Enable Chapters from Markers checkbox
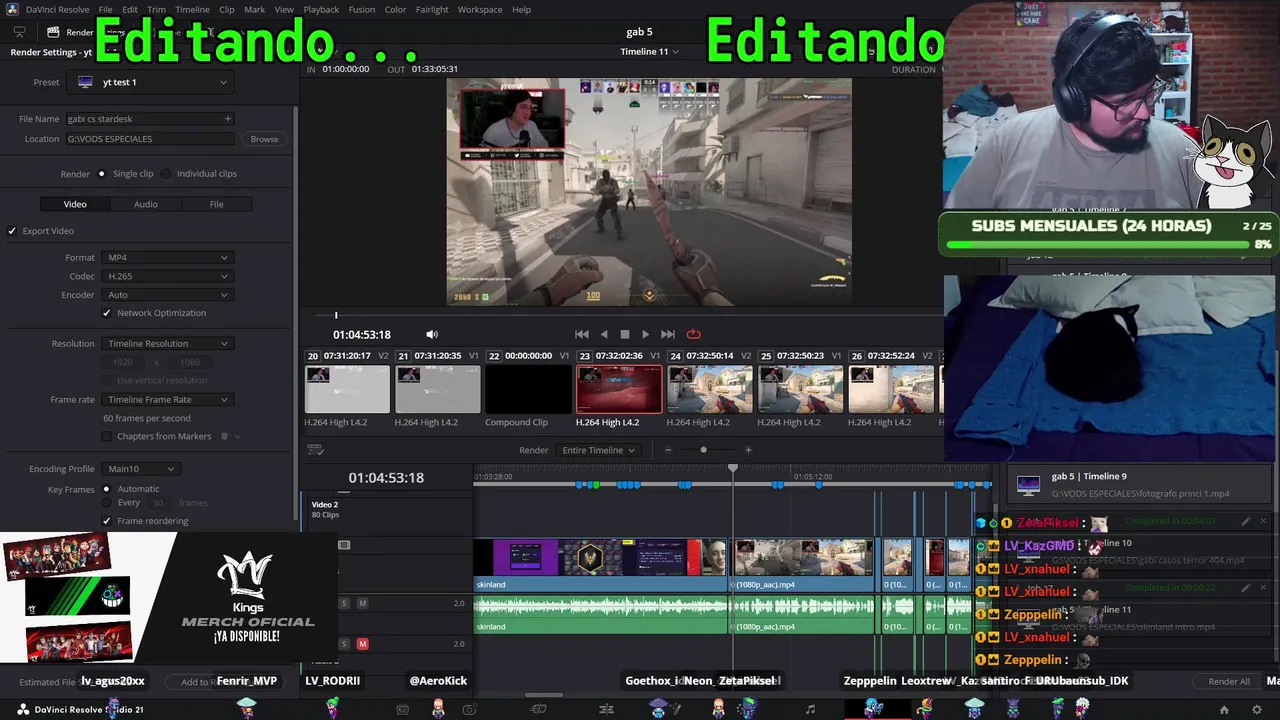 tap(107, 436)
